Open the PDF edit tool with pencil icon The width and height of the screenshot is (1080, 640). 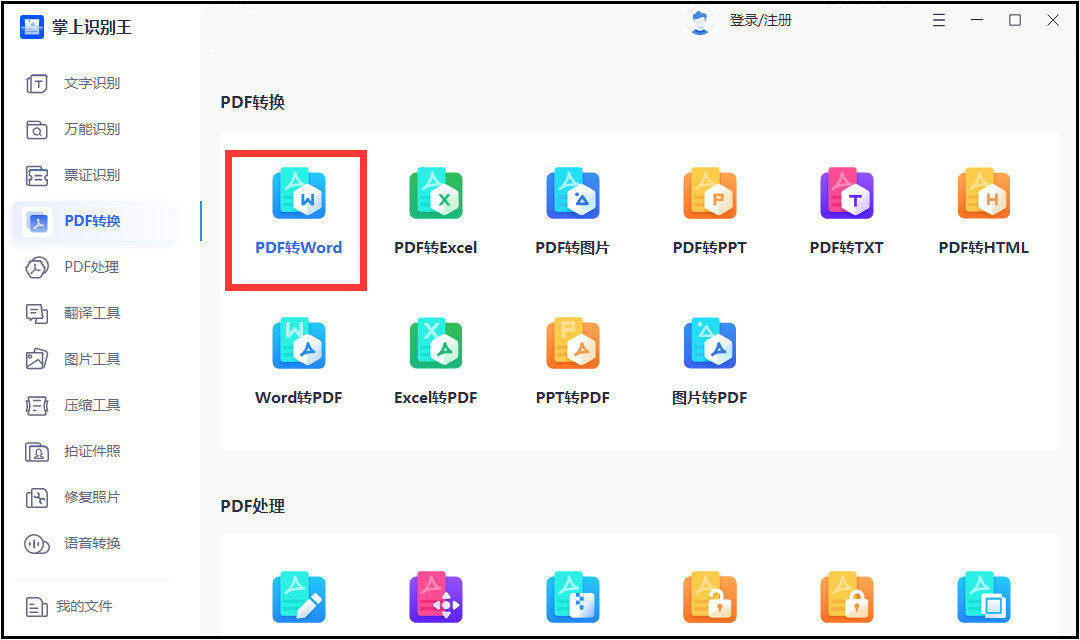pos(298,597)
